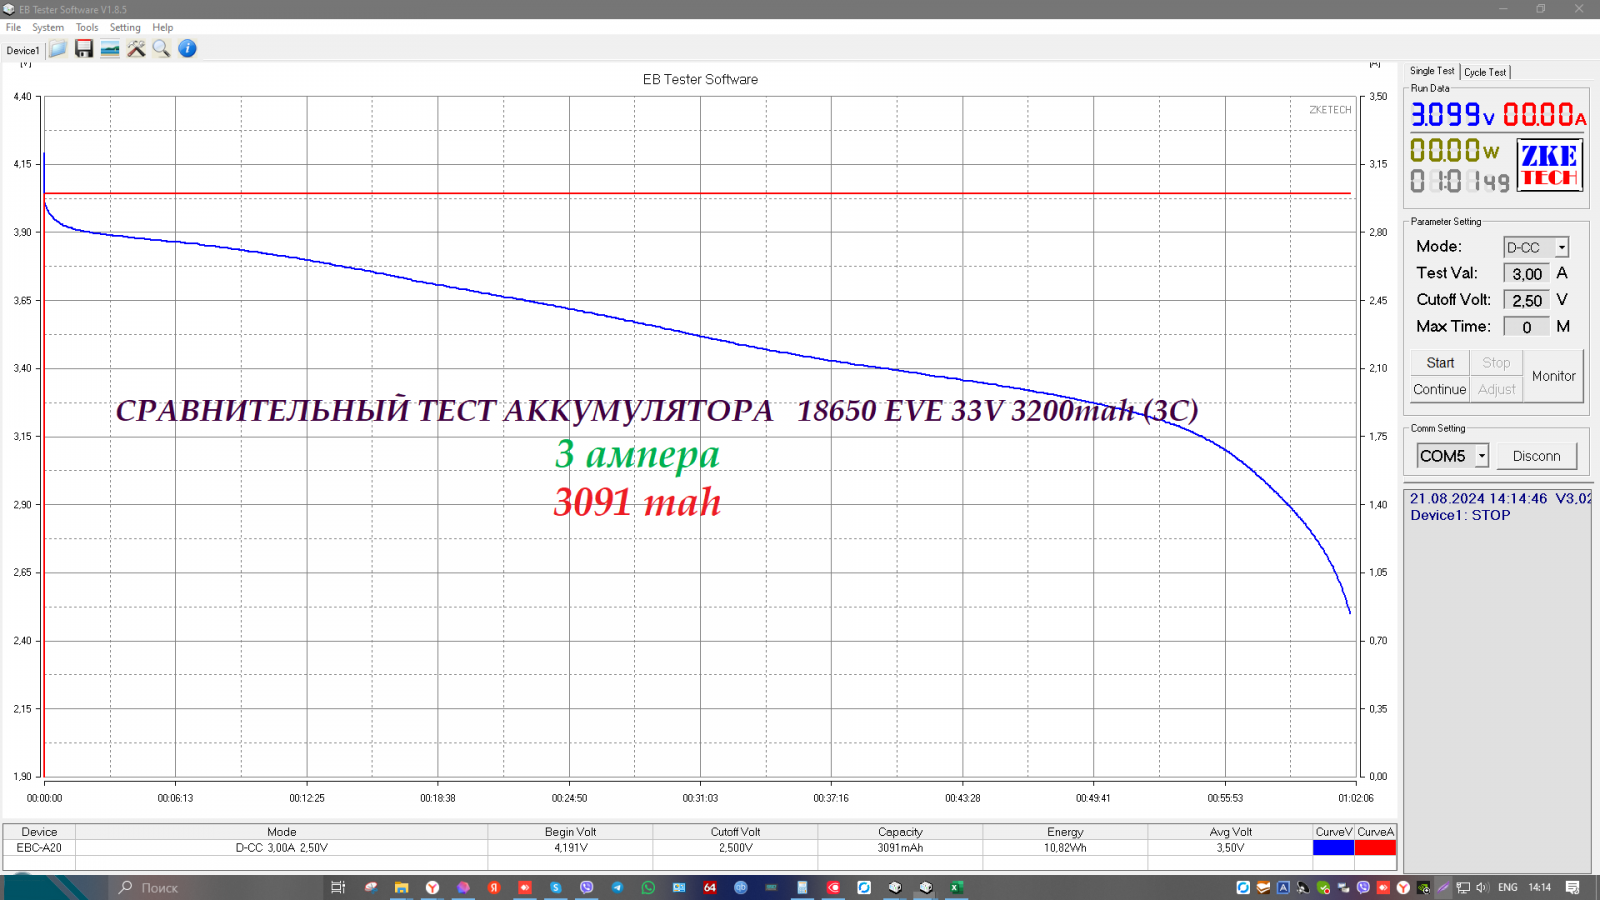Open the Setting menu

coord(125,28)
